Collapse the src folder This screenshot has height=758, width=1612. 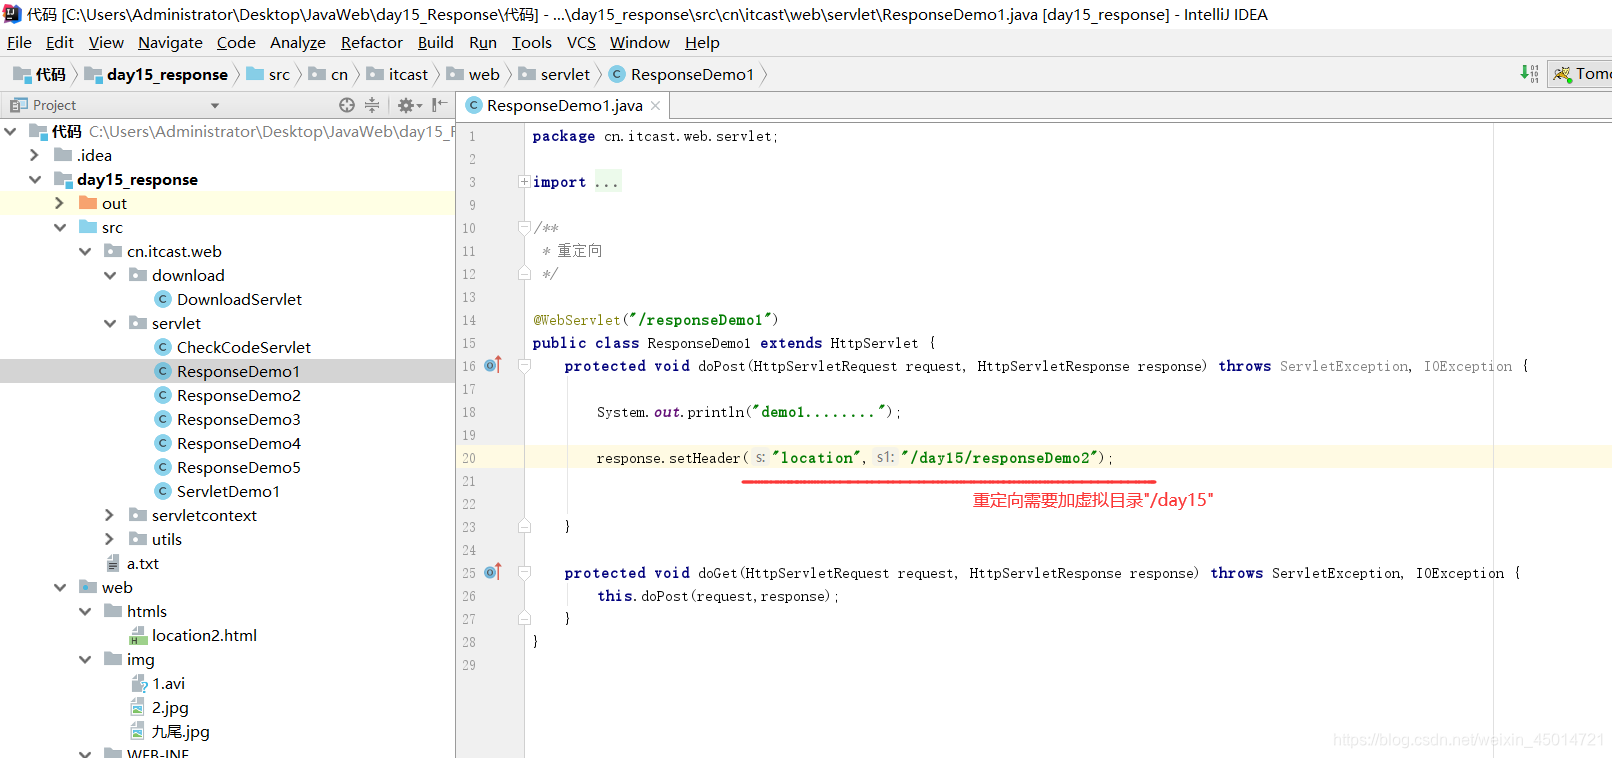click(60, 227)
